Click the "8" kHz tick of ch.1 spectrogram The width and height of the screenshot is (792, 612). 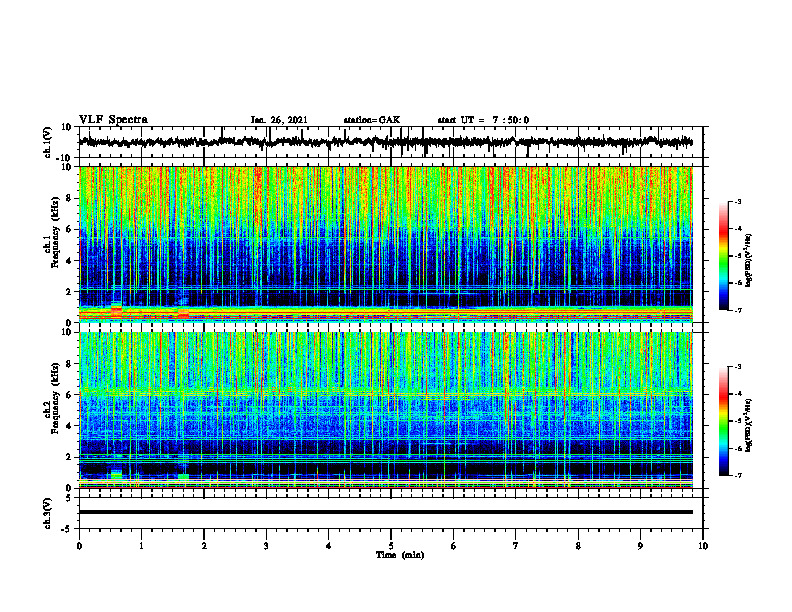[70, 198]
